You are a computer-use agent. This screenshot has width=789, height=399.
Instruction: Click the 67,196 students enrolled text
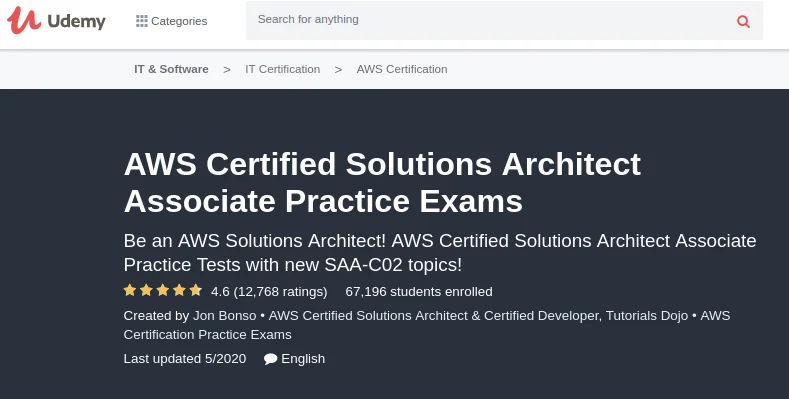pos(419,291)
